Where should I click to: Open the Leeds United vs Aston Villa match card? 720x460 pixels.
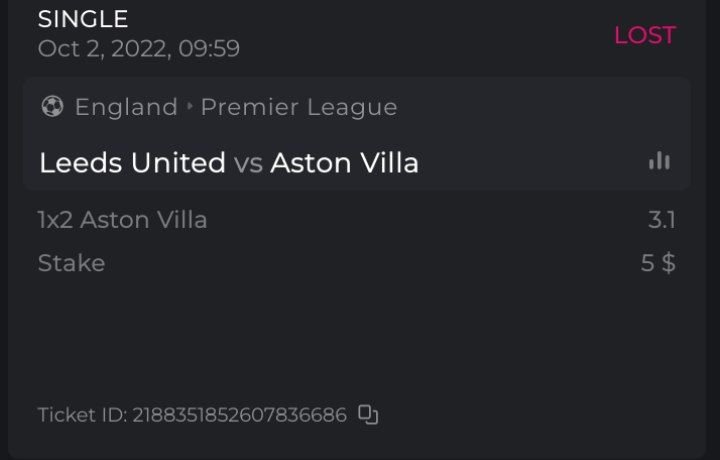coord(356,135)
